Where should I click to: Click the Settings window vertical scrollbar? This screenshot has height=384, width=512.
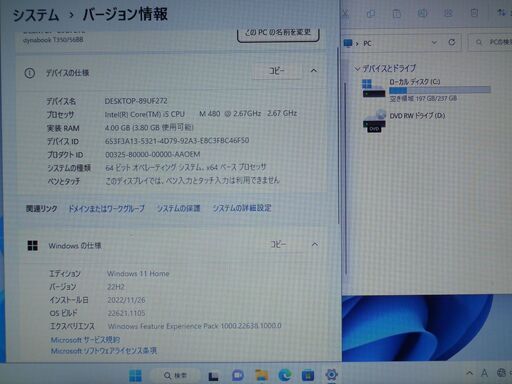[338, 135]
